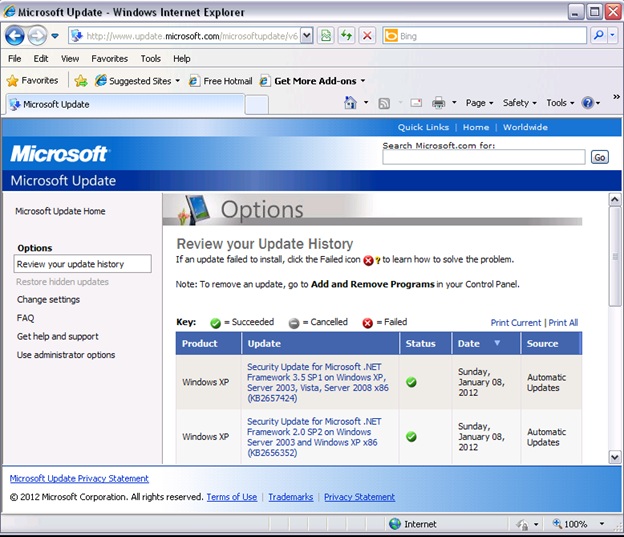Click Change settings in sidebar
The height and width of the screenshot is (537, 624).
pyautogui.click(x=48, y=299)
